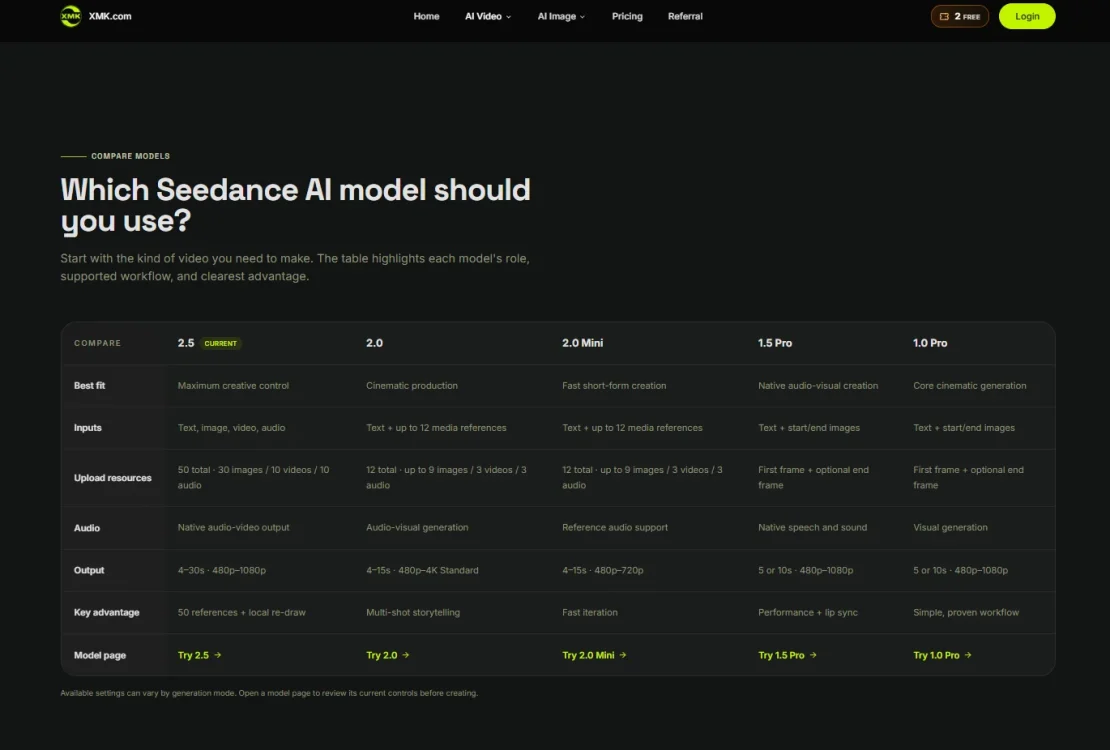Open the Try 1.5 Pro link
This screenshot has width=1110, height=750.
(x=788, y=655)
